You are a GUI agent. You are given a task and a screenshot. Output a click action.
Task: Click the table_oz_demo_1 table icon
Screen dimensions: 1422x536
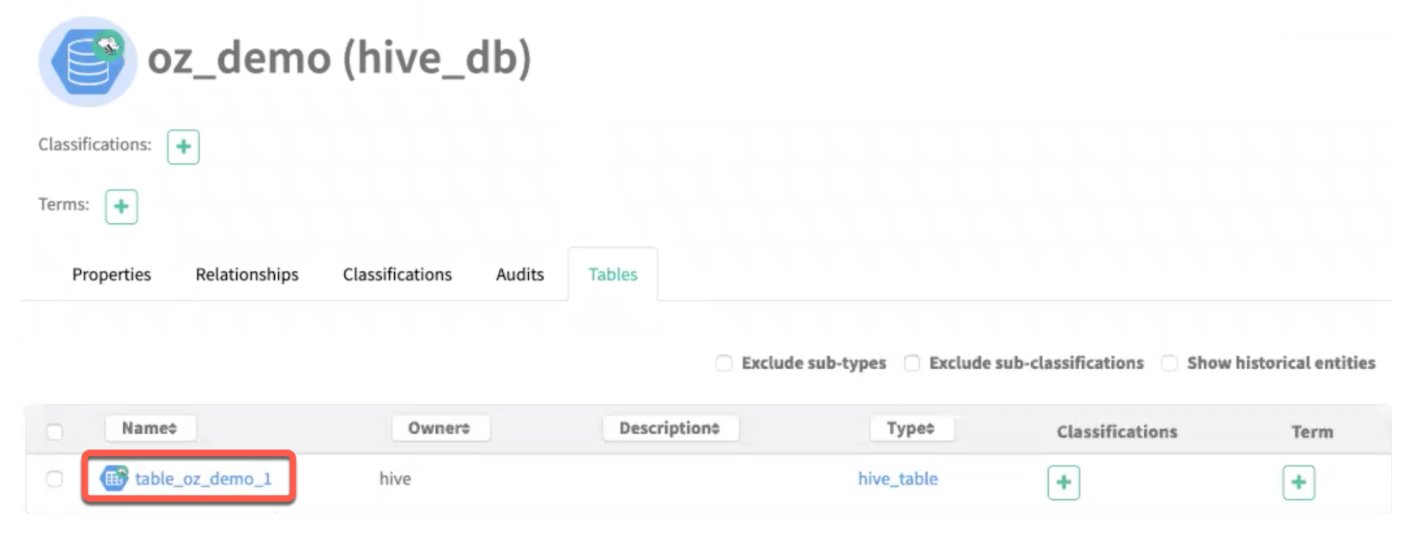pos(115,479)
